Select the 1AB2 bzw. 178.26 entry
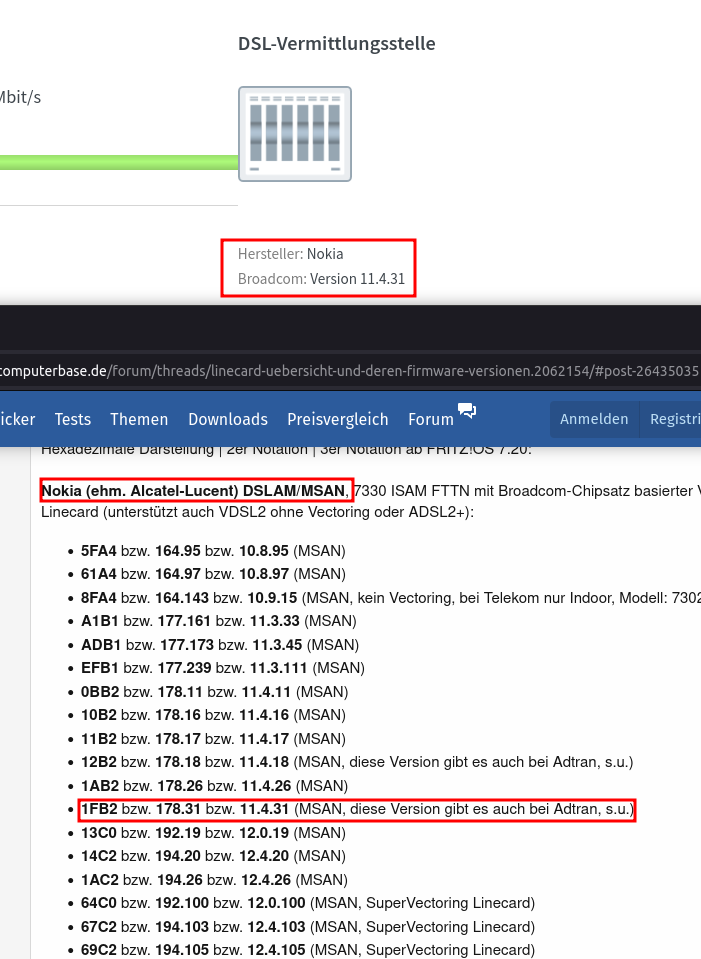The width and height of the screenshot is (701, 959). coord(215,786)
